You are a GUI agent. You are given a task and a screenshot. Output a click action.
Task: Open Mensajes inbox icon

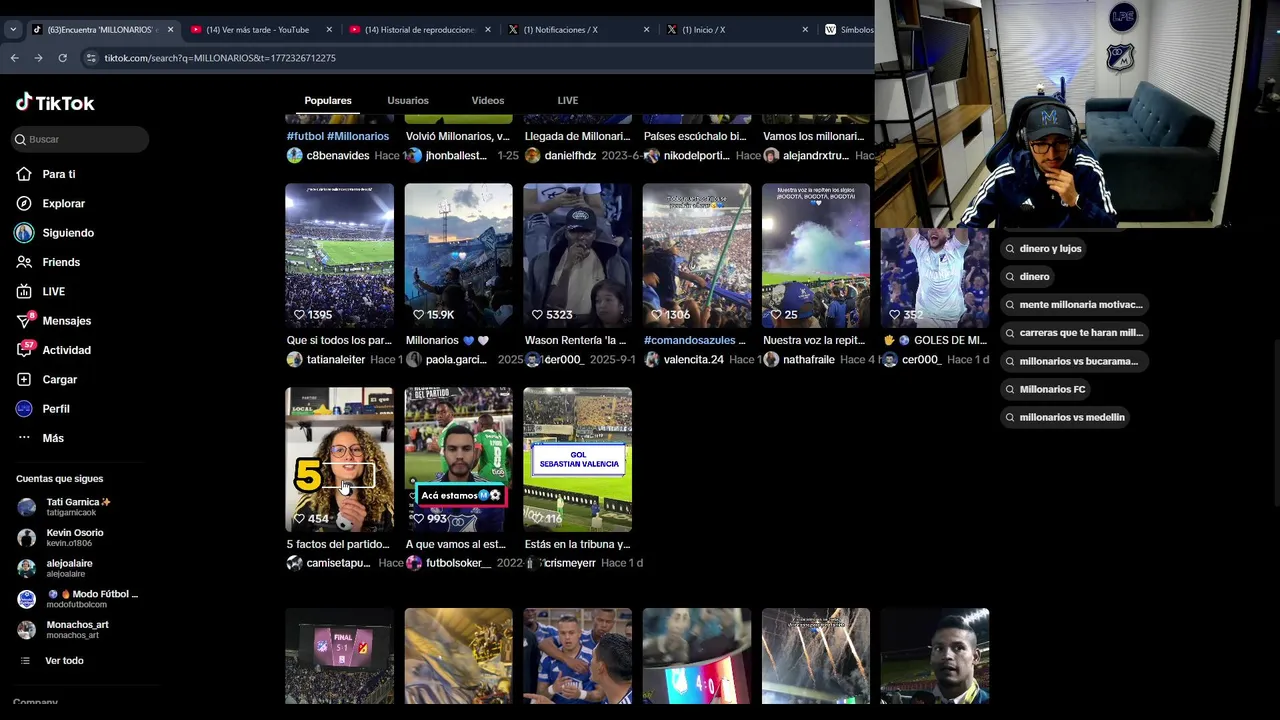(24, 321)
